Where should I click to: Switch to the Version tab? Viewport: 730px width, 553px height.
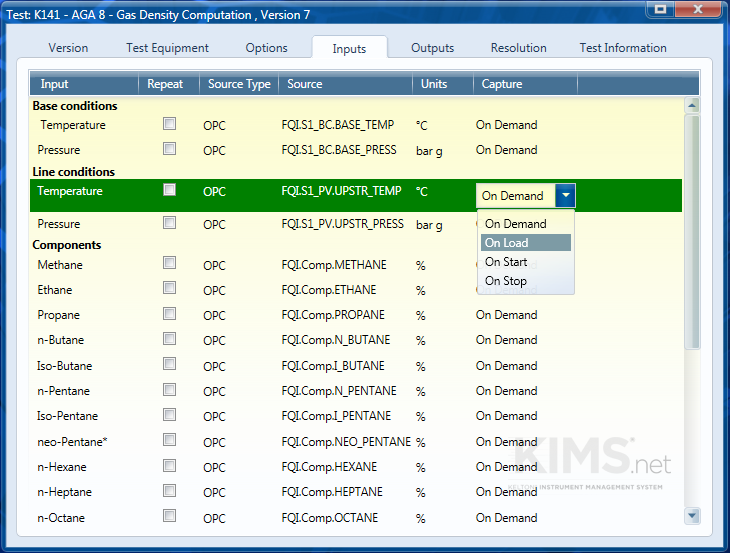(x=68, y=48)
